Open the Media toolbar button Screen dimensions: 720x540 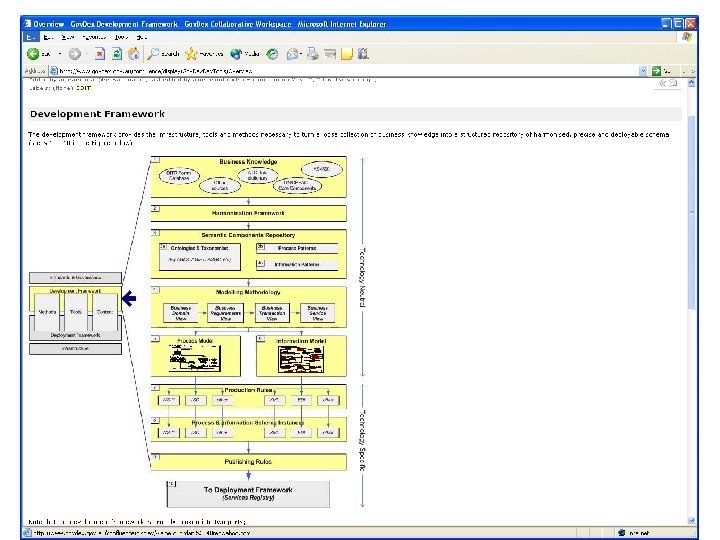(245, 54)
